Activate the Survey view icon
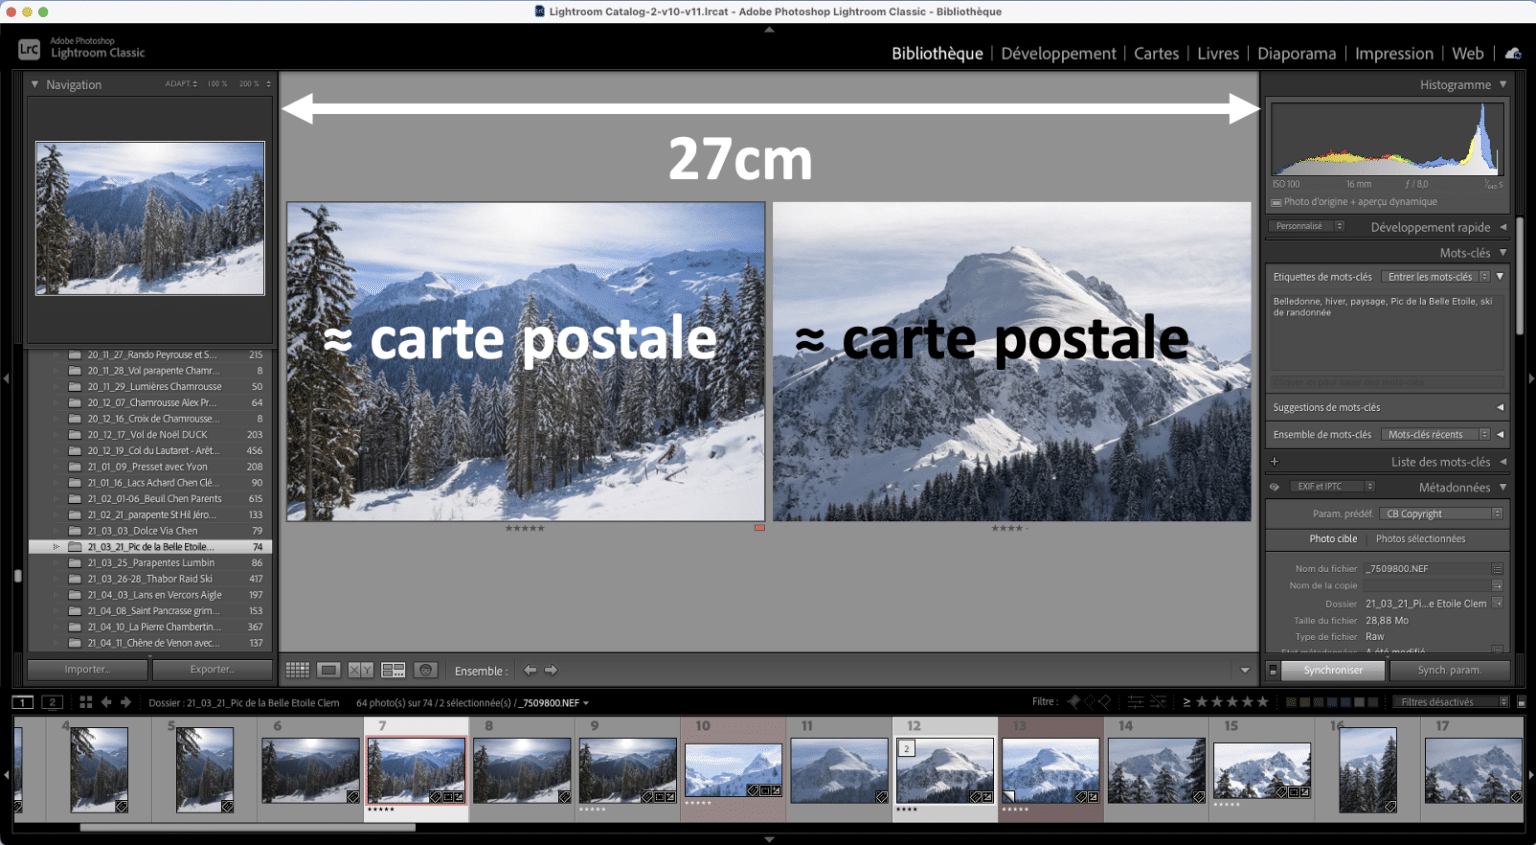Screen dimensions: 1536x845 (x=393, y=670)
